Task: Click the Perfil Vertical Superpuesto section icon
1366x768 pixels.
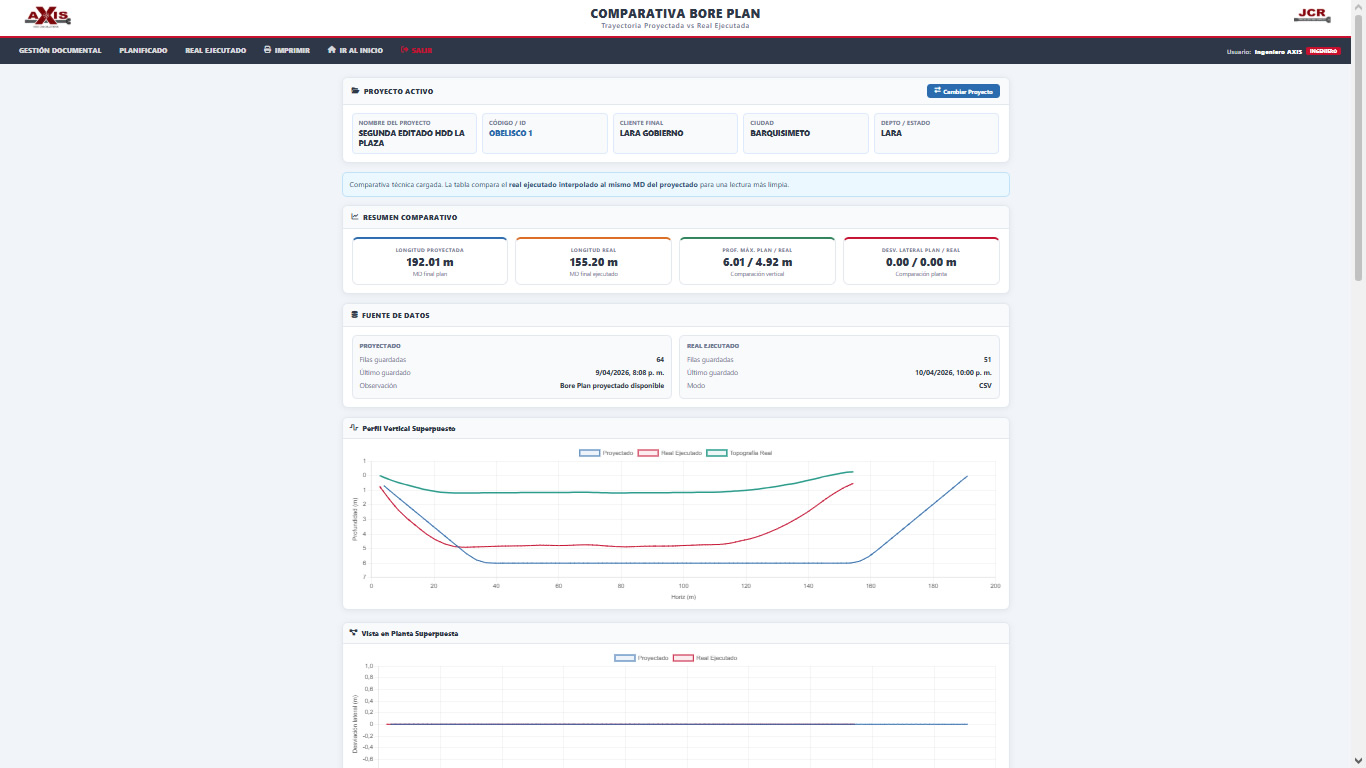Action: point(354,428)
